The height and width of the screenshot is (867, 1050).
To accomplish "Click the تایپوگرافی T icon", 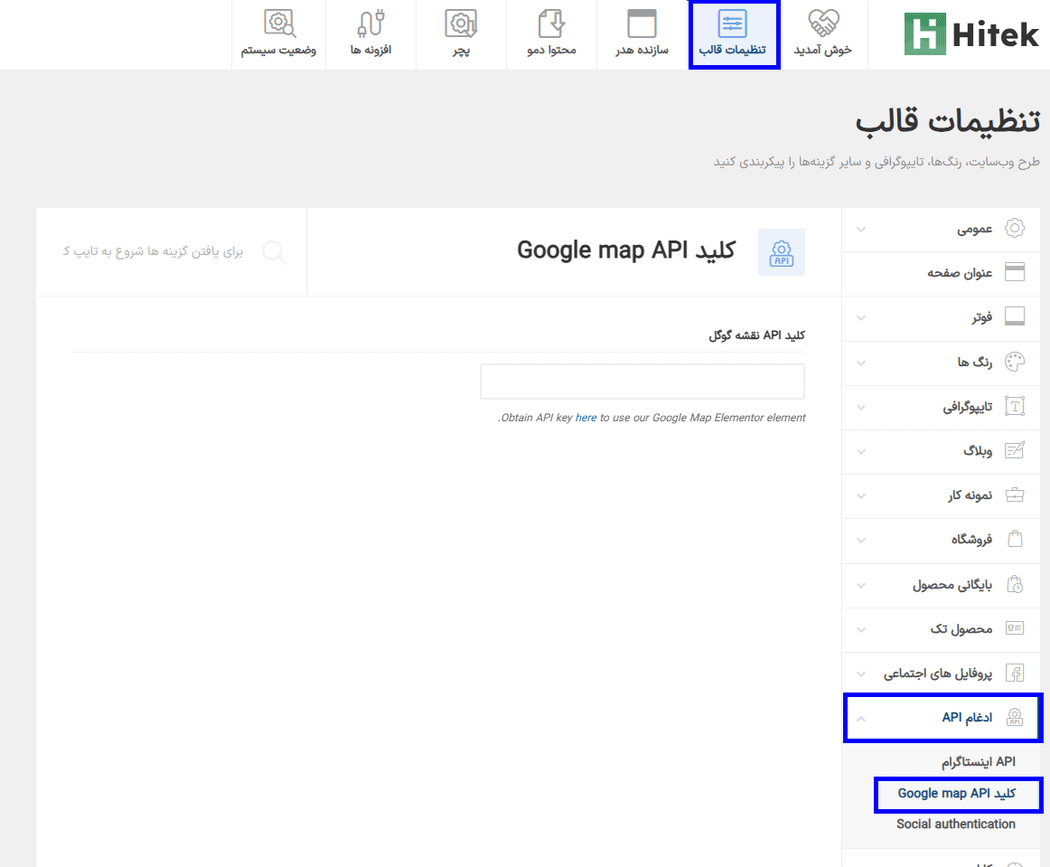I will pos(1015,406).
